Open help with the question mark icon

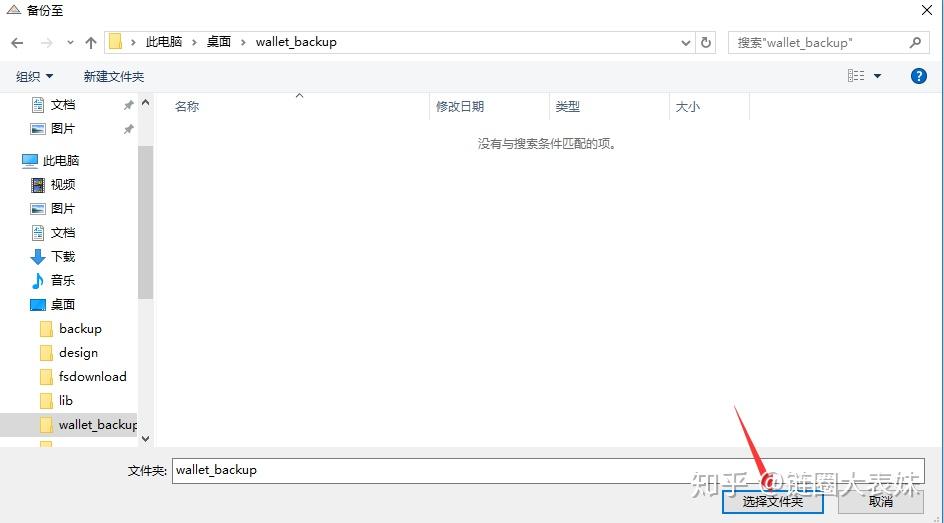pos(919,76)
